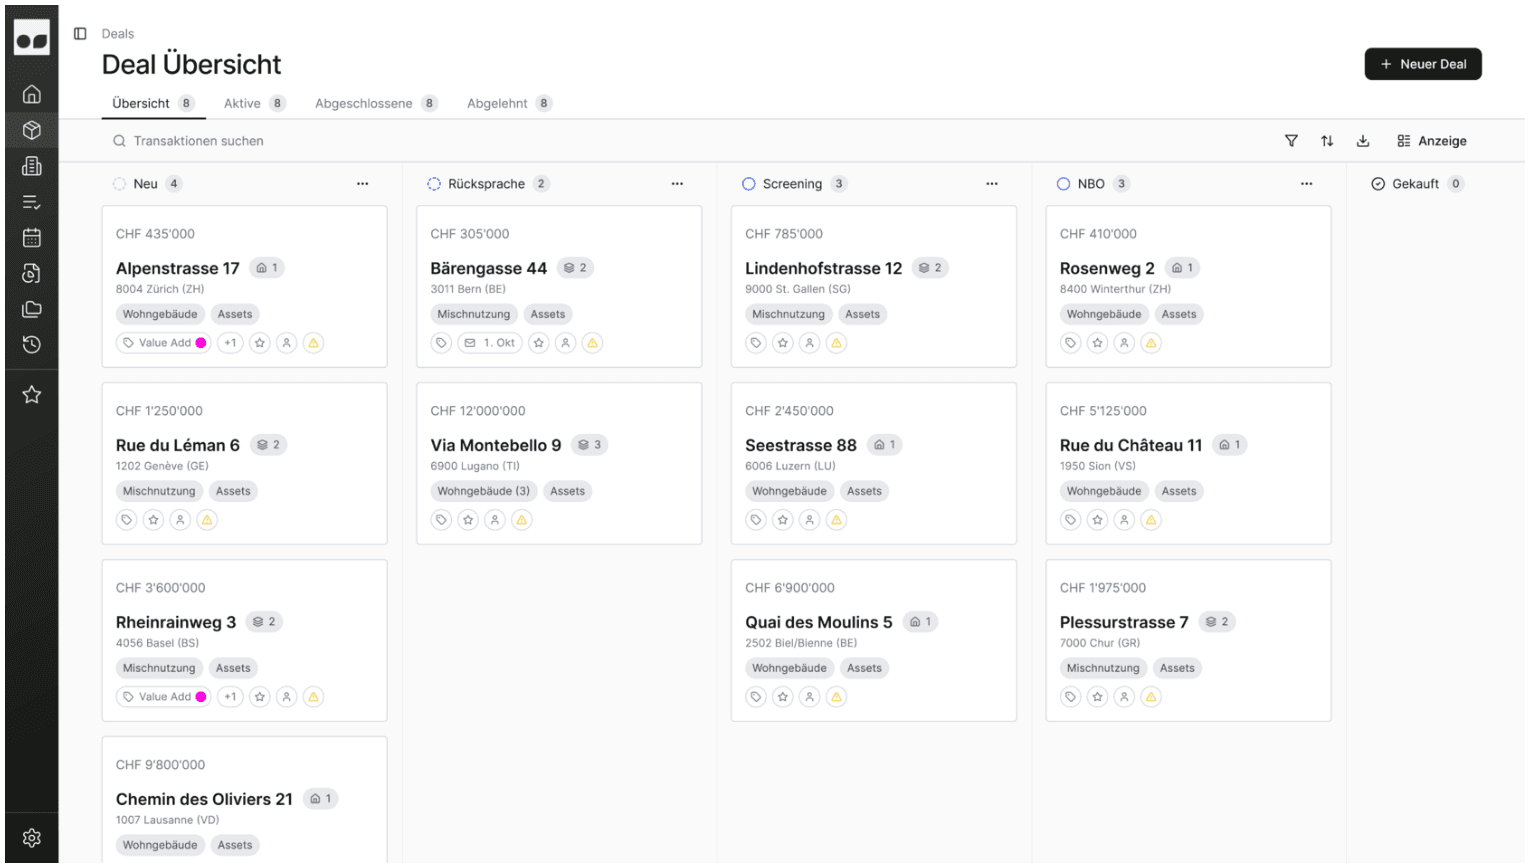The width and height of the screenshot is (1536, 866).
Task: Create a deal with Neuer Deal
Action: 1423,64
